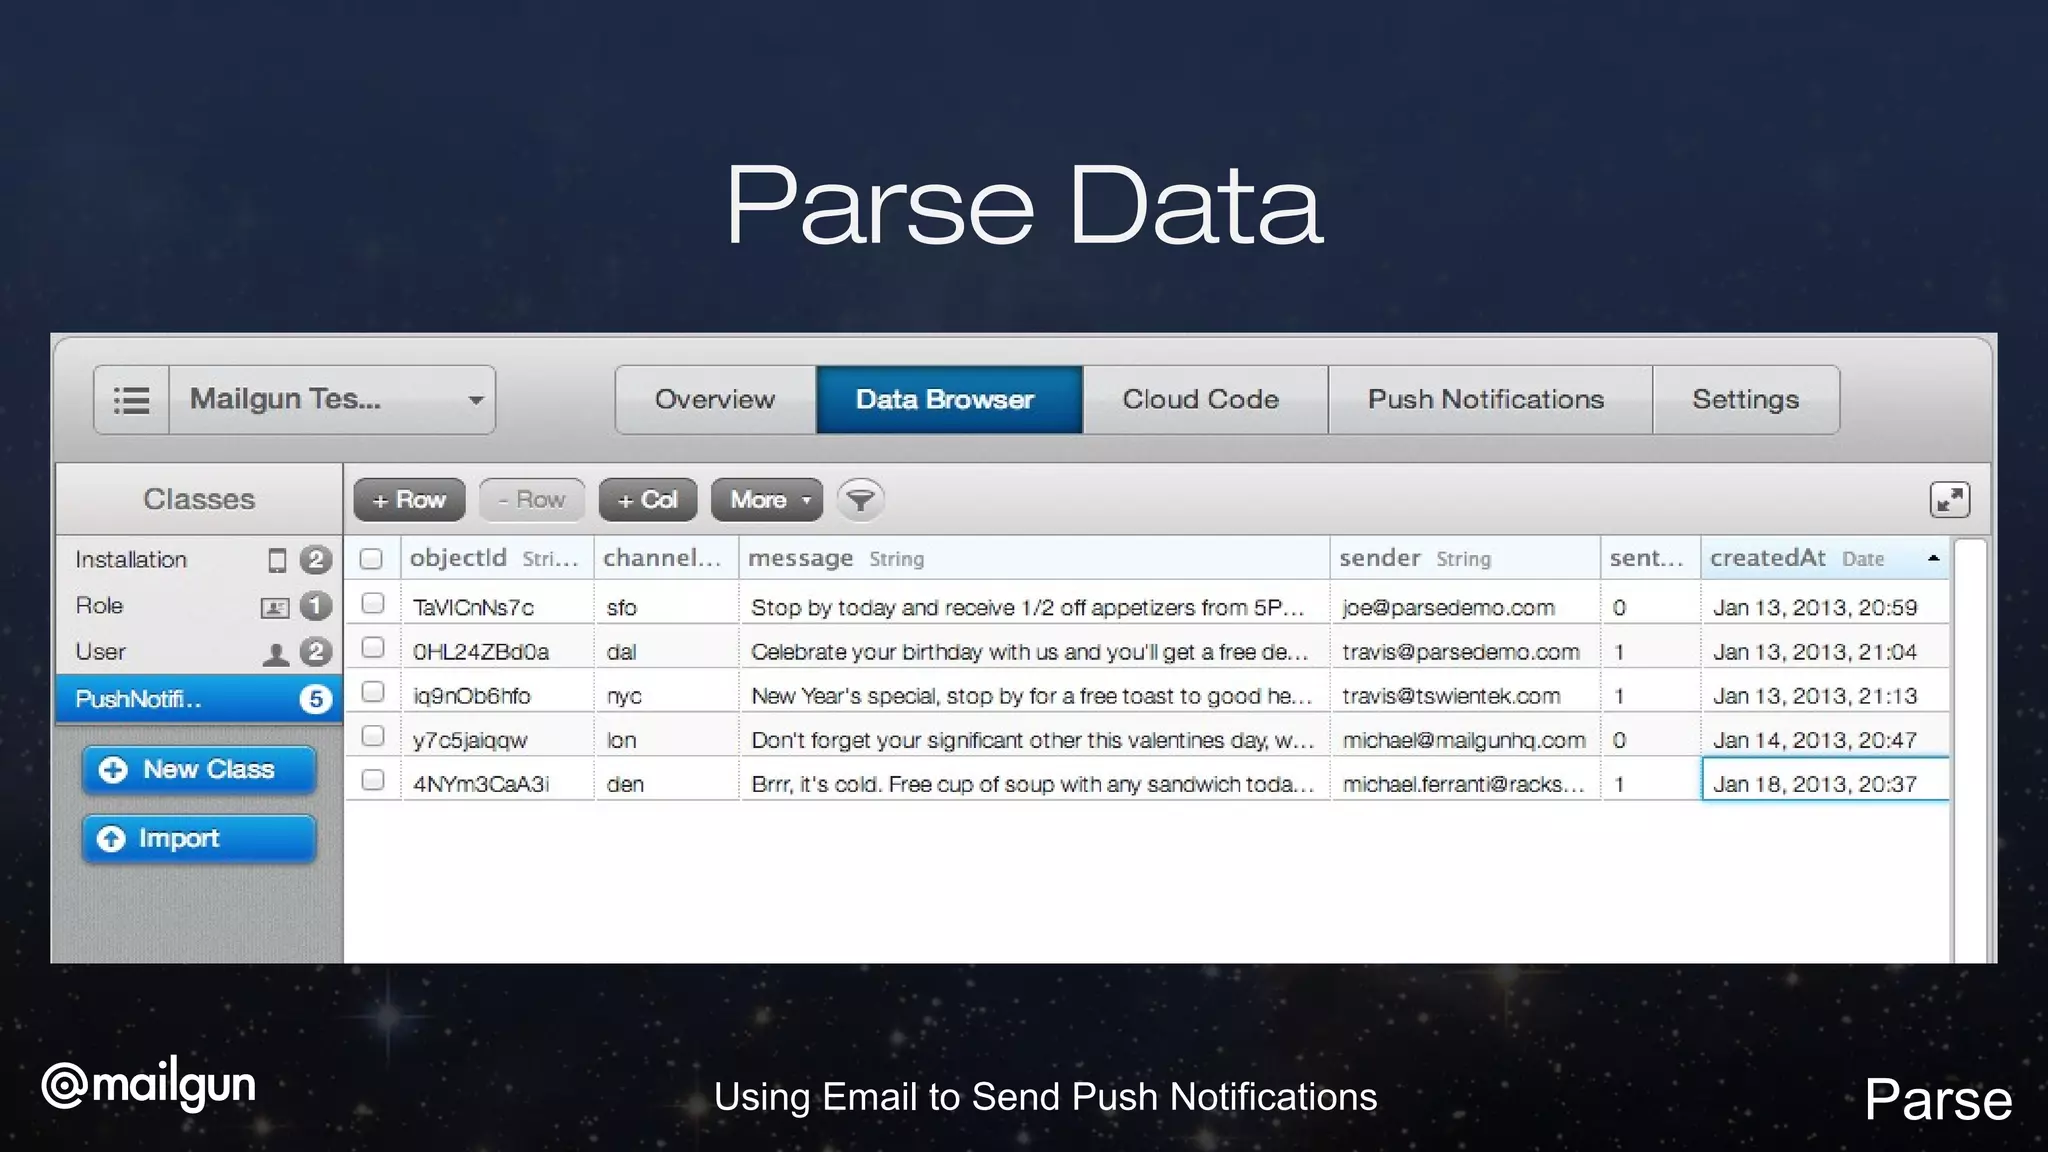Screen dimensions: 2048x1152
Task: Click the filter funnel icon
Action: 861,500
